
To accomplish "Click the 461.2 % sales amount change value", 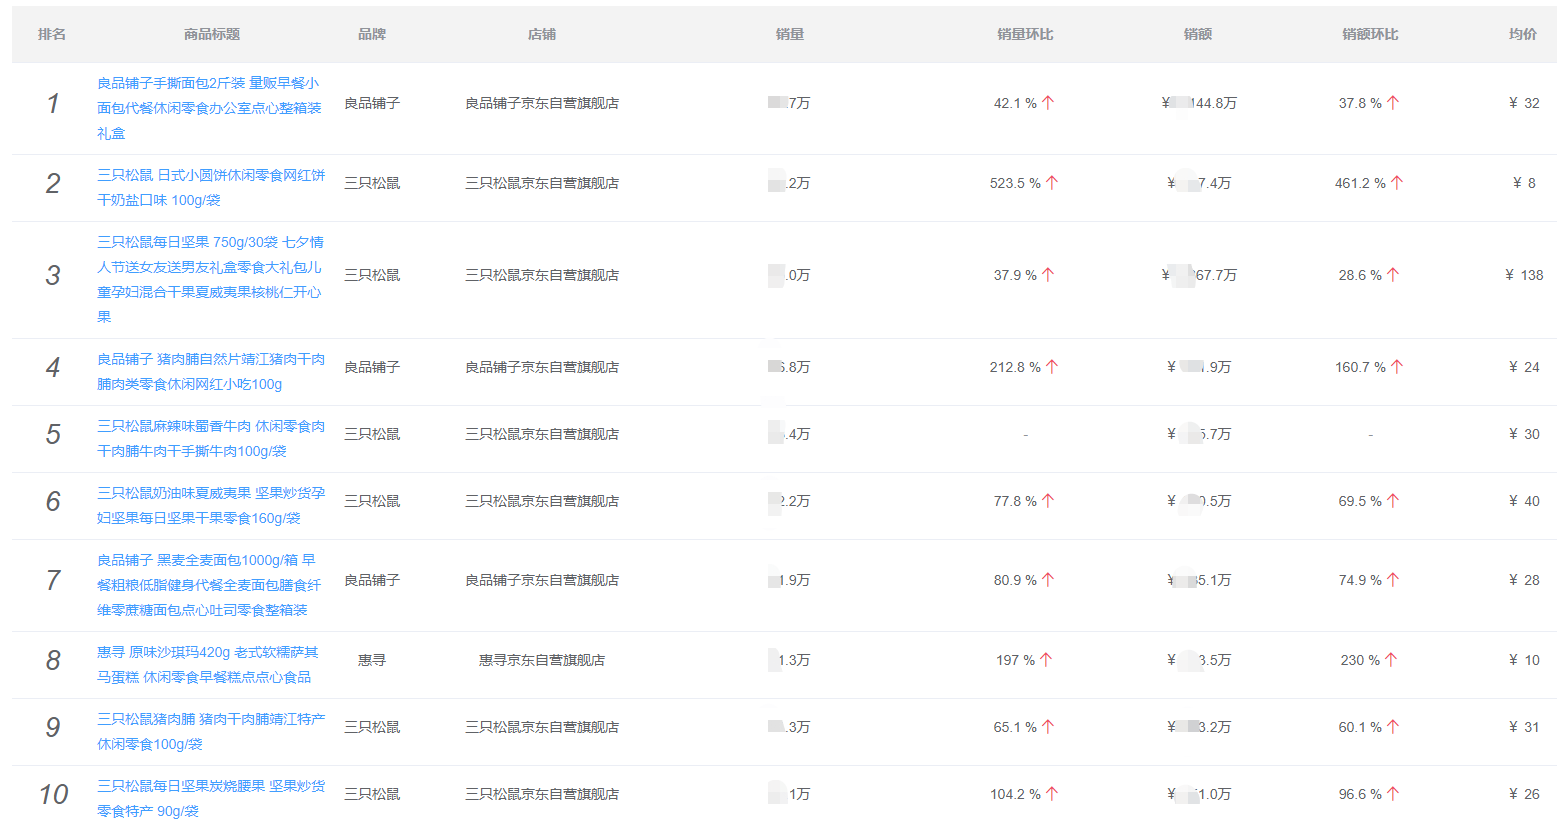I will pyautogui.click(x=1360, y=183).
